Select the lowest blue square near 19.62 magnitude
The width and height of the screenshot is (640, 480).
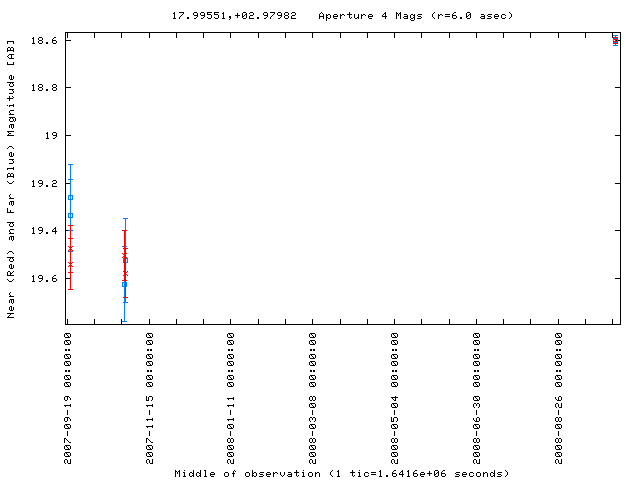click(x=124, y=284)
